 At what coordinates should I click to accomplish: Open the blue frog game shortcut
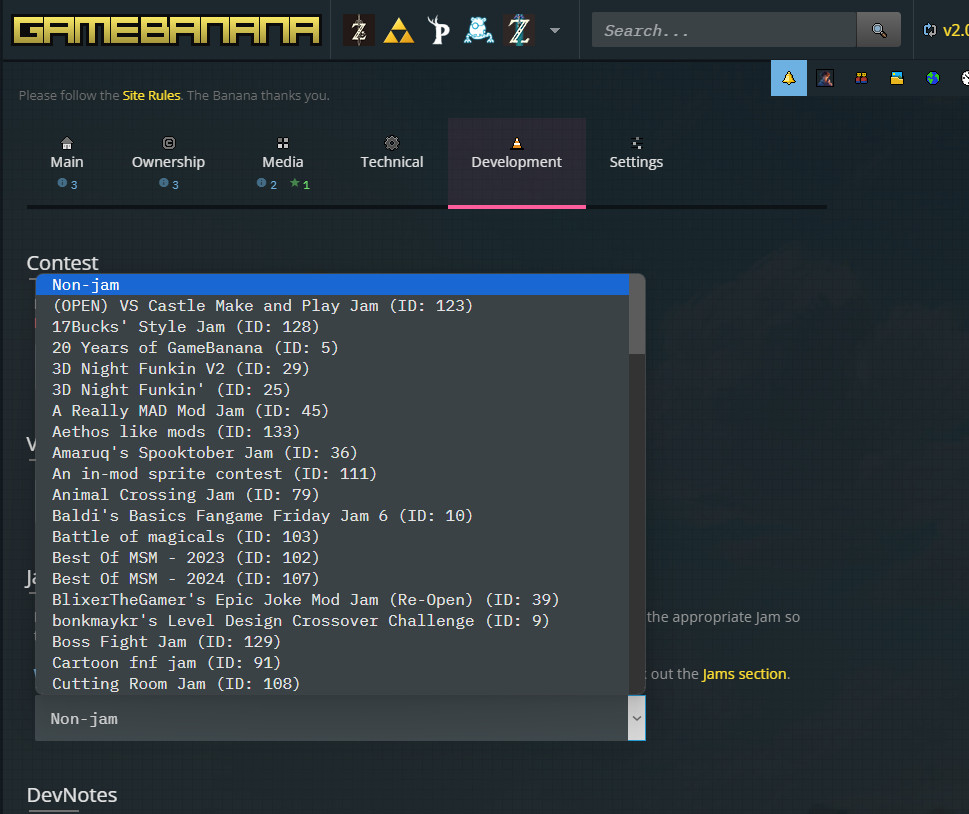479,30
